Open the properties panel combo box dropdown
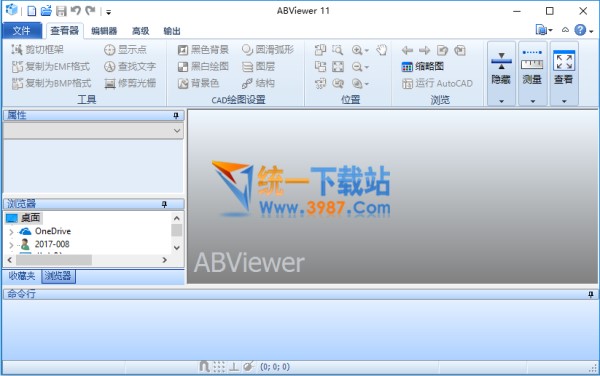This screenshot has height=376, width=600. [x=177, y=131]
